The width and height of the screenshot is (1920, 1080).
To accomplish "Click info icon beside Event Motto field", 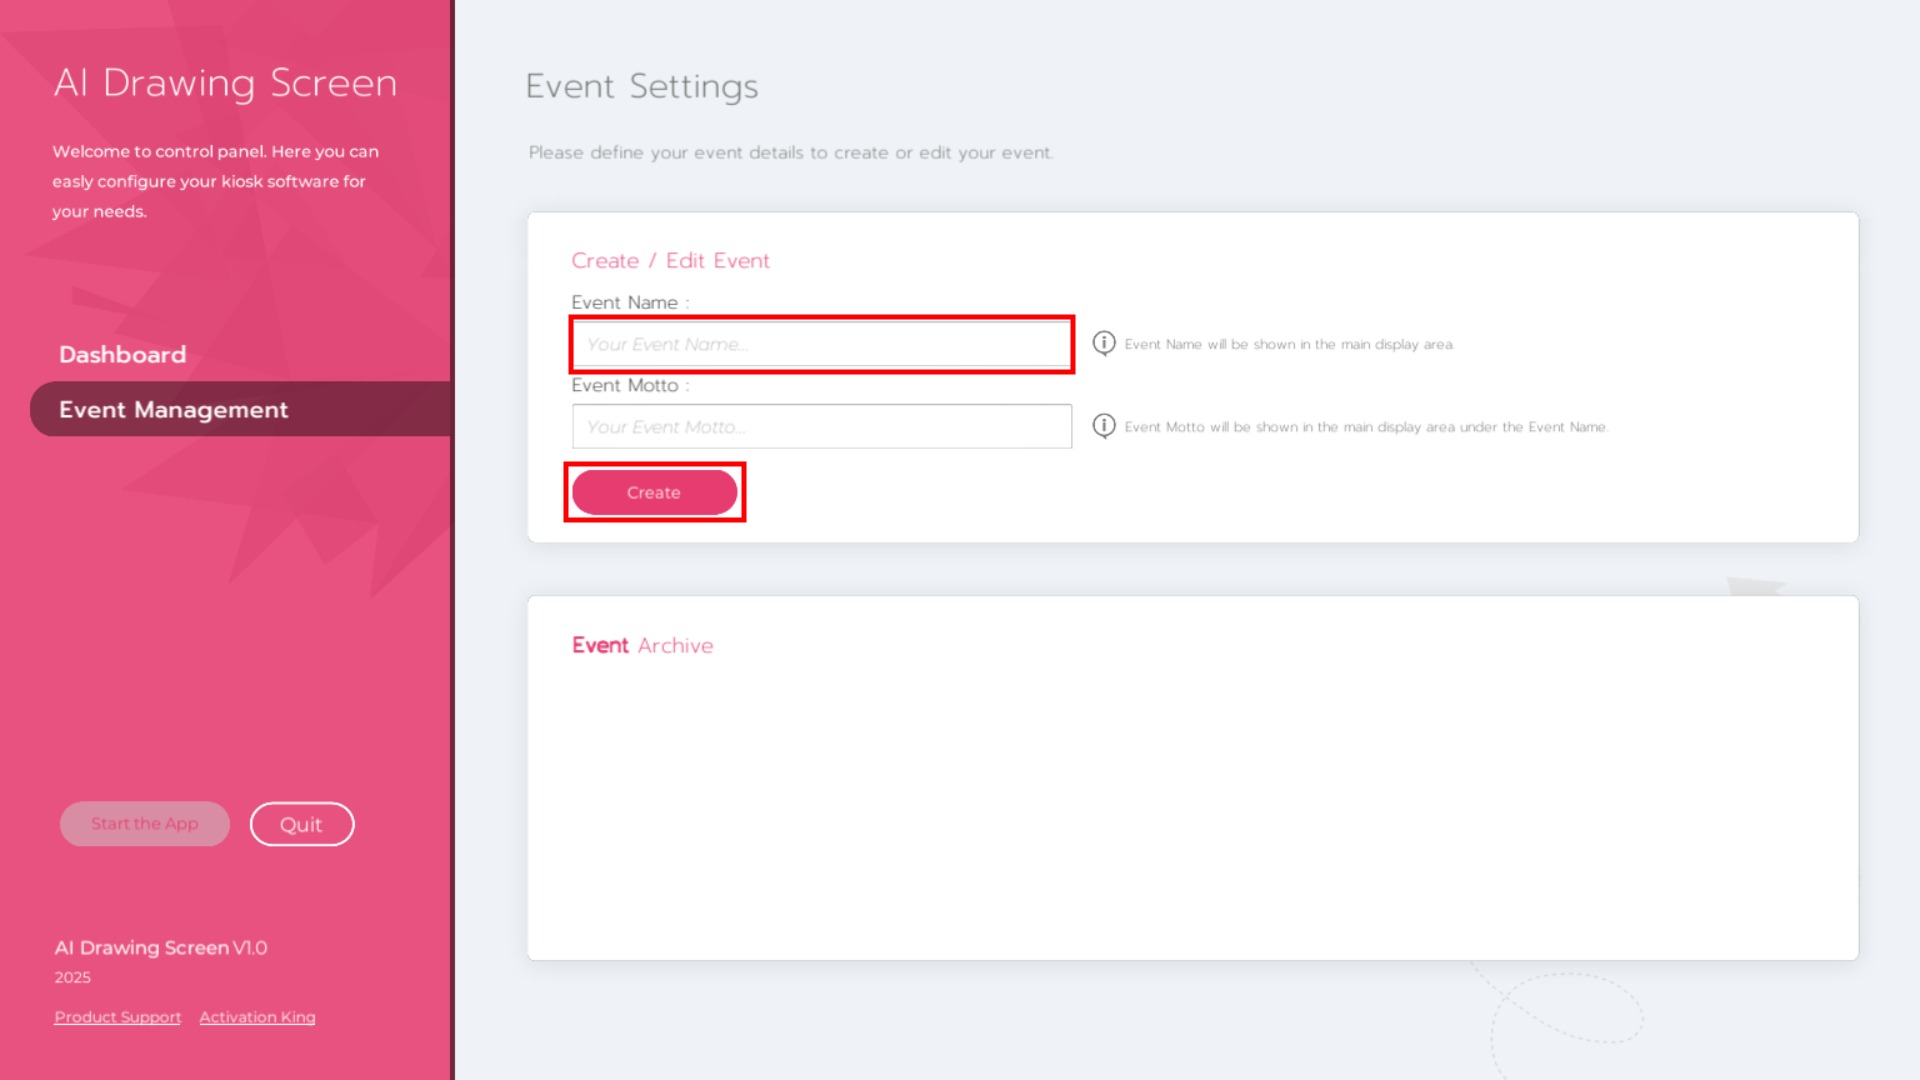I will coord(1103,426).
